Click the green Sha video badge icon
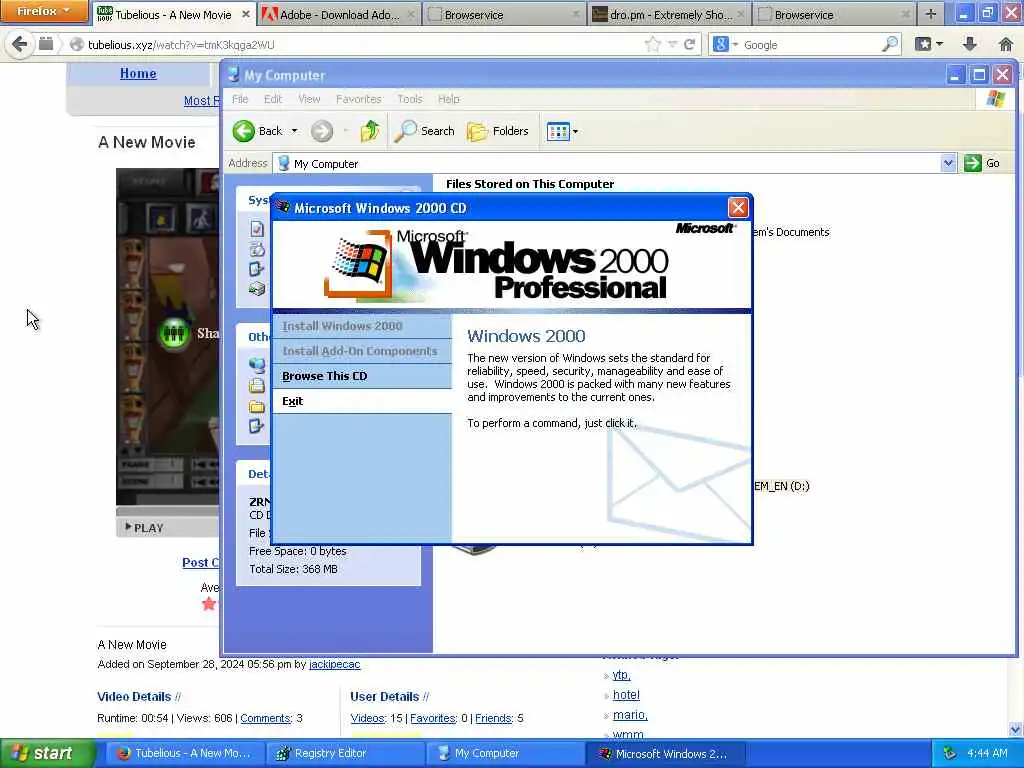Screen dimensions: 1024x768 pos(174,333)
